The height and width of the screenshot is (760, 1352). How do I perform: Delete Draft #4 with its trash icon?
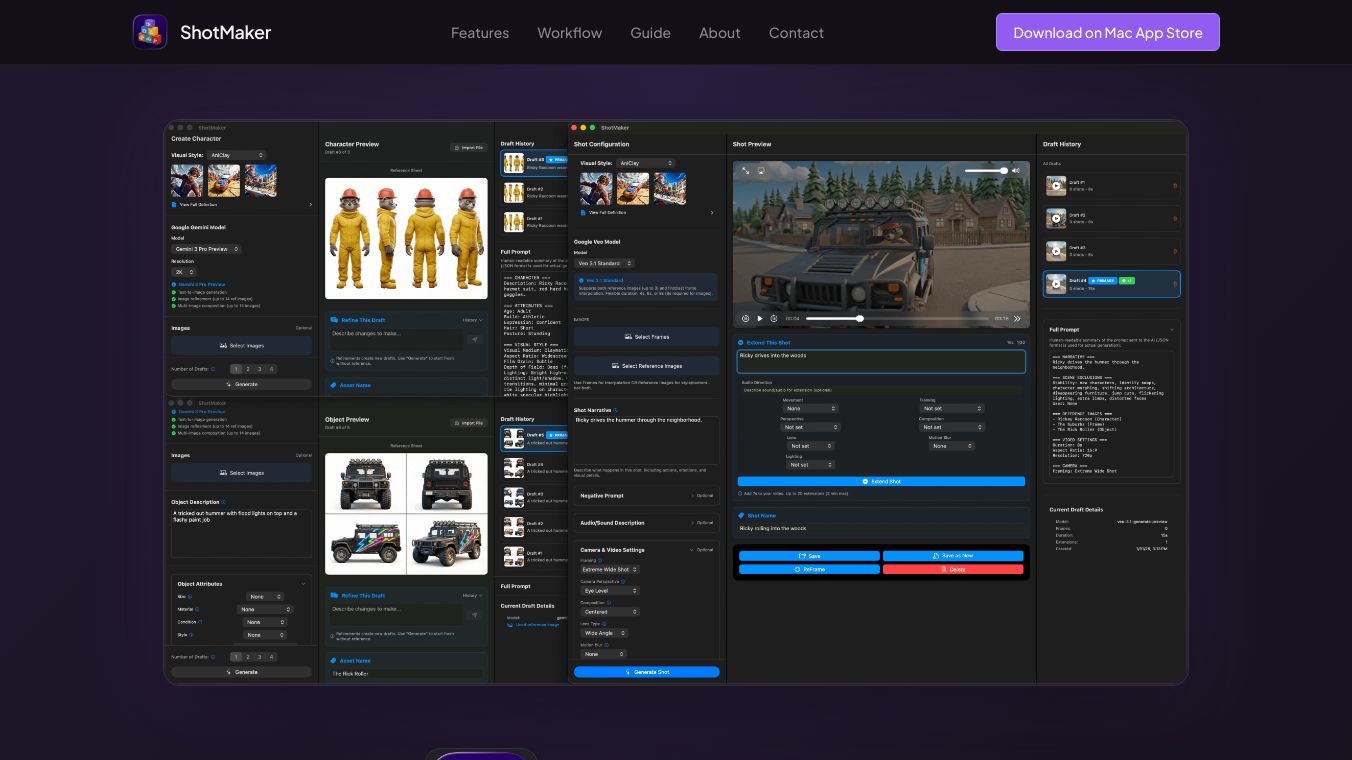click(x=1174, y=284)
